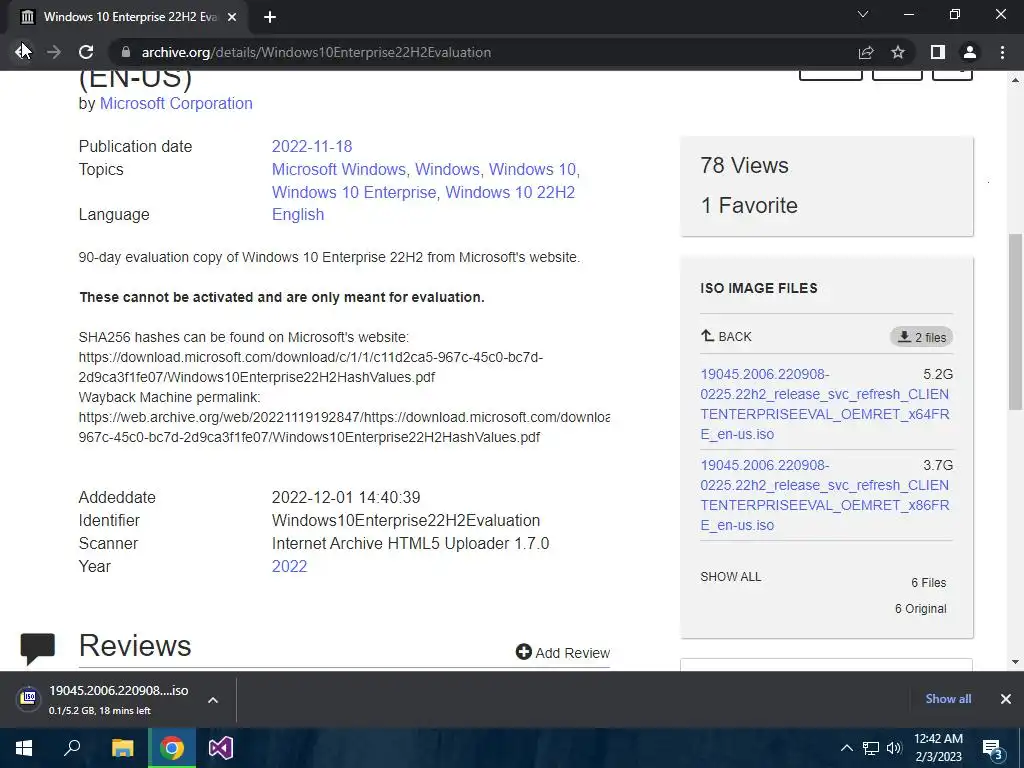Viewport: 1024px width, 768px height.
Task: Click the page vertical scrollbar thumb
Action: click(x=1015, y=321)
